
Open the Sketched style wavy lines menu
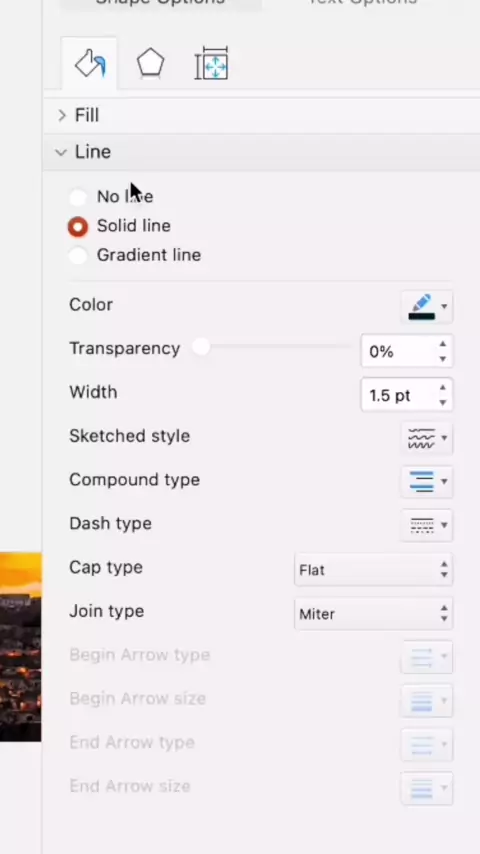[427, 438]
